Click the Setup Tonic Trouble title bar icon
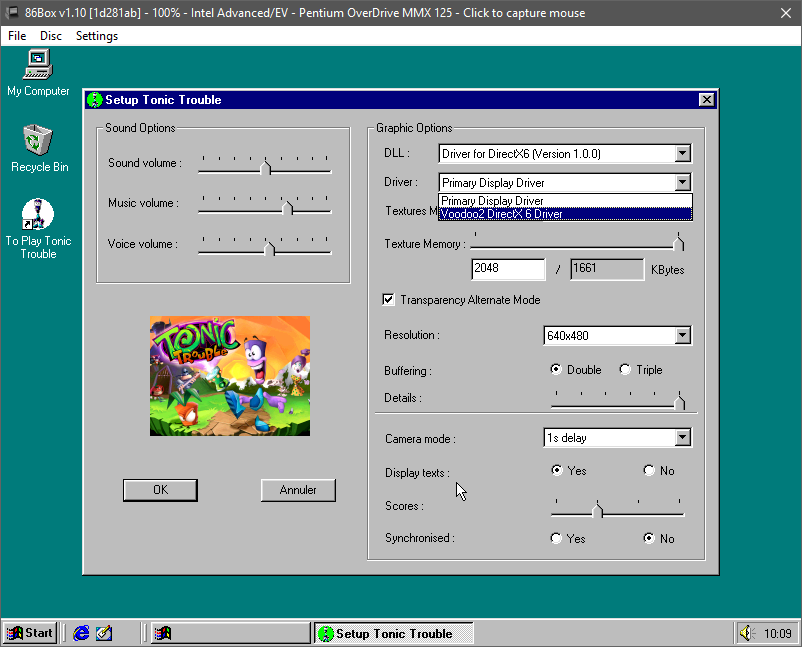The height and width of the screenshot is (647, 802). pos(94,99)
